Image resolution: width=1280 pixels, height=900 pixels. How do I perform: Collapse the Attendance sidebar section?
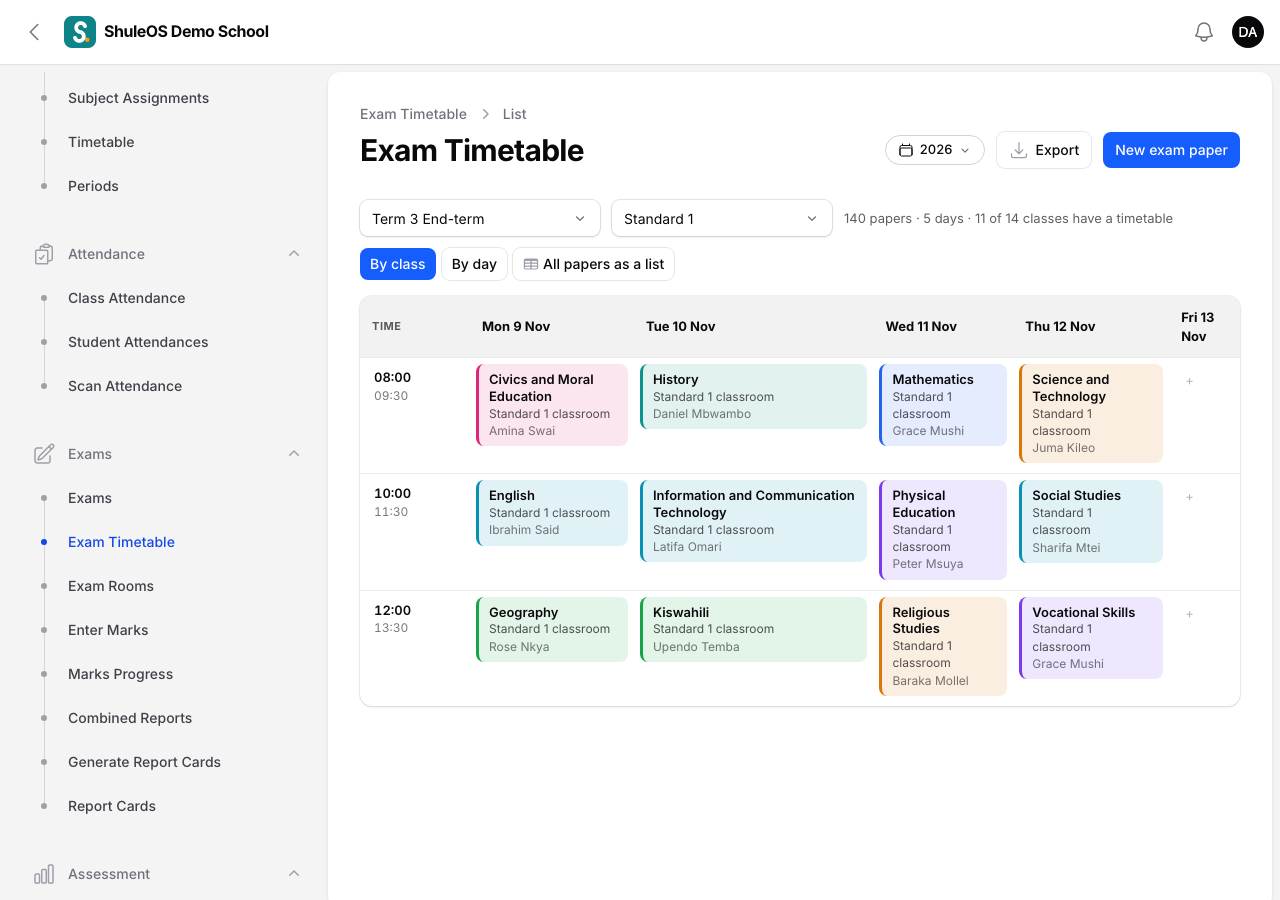click(x=294, y=254)
